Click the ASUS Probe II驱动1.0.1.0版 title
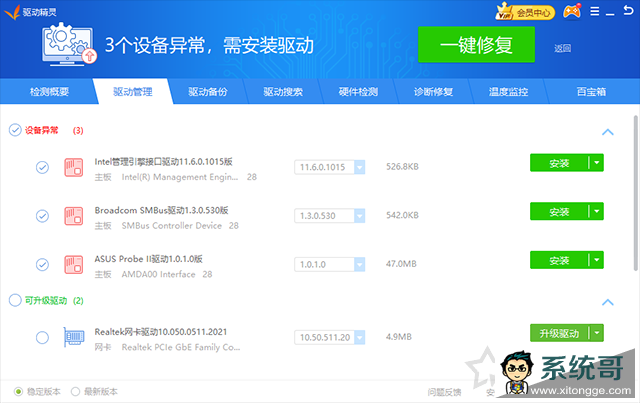This screenshot has width=640, height=403. 149,259
